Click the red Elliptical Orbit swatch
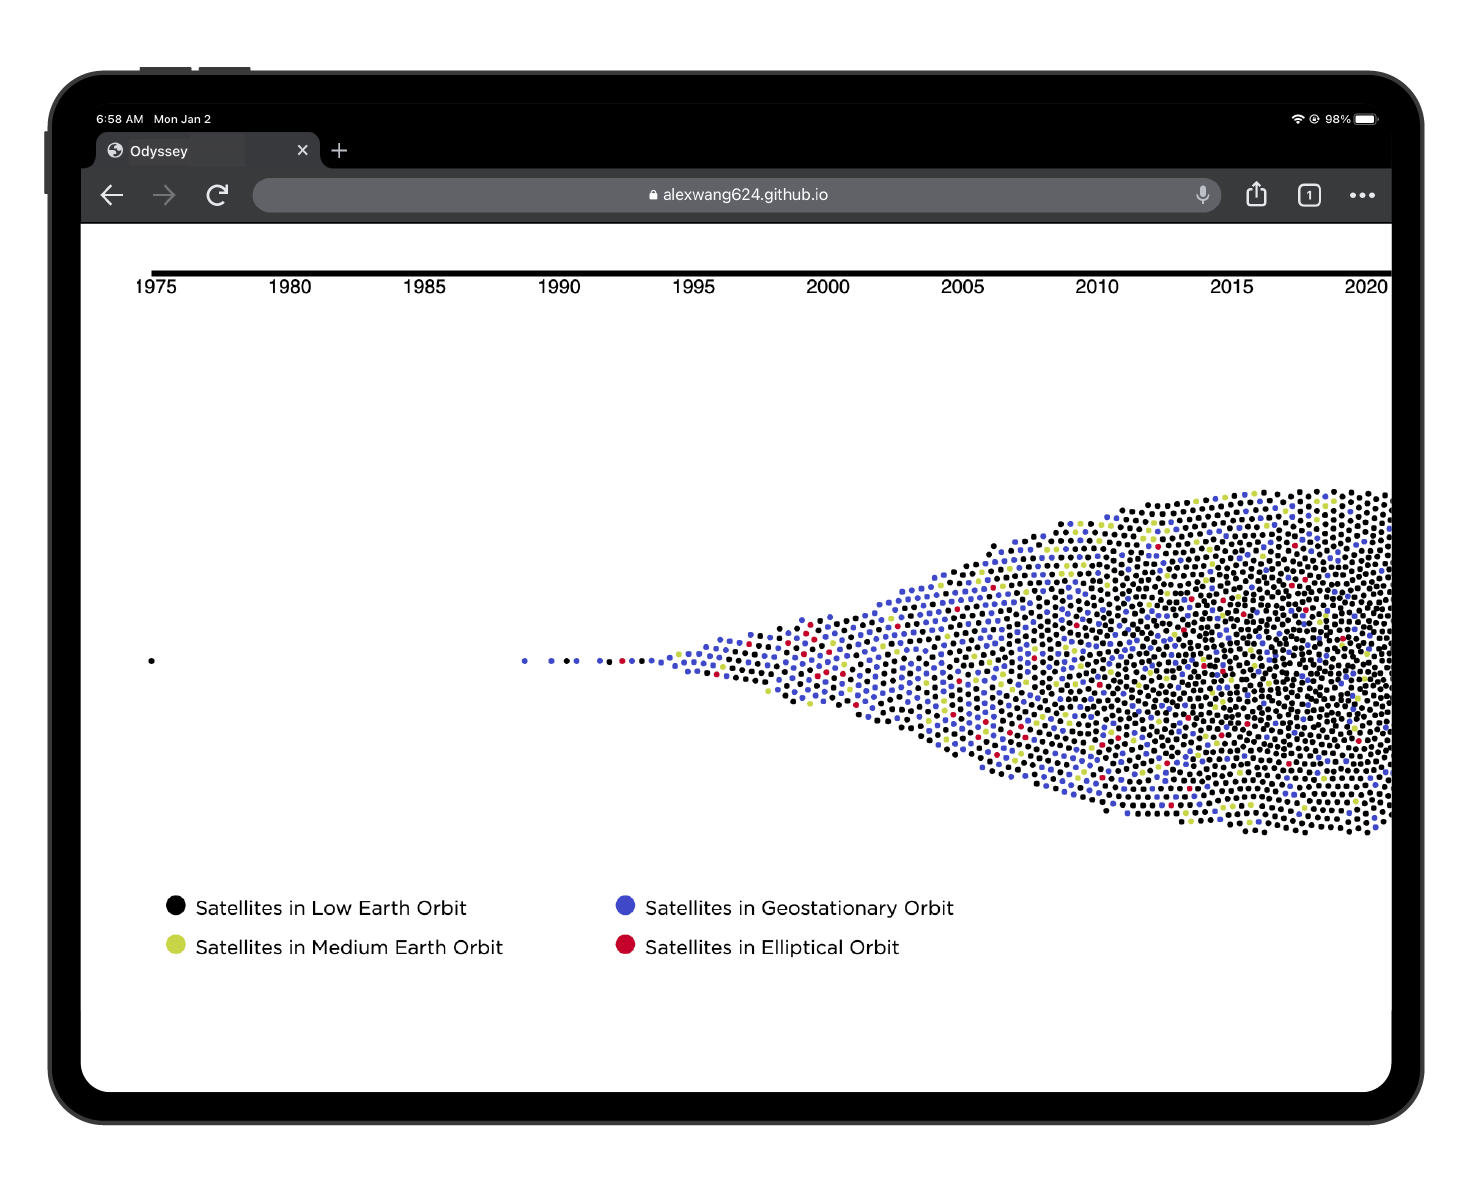This screenshot has height=1189, width=1465. 625,944
